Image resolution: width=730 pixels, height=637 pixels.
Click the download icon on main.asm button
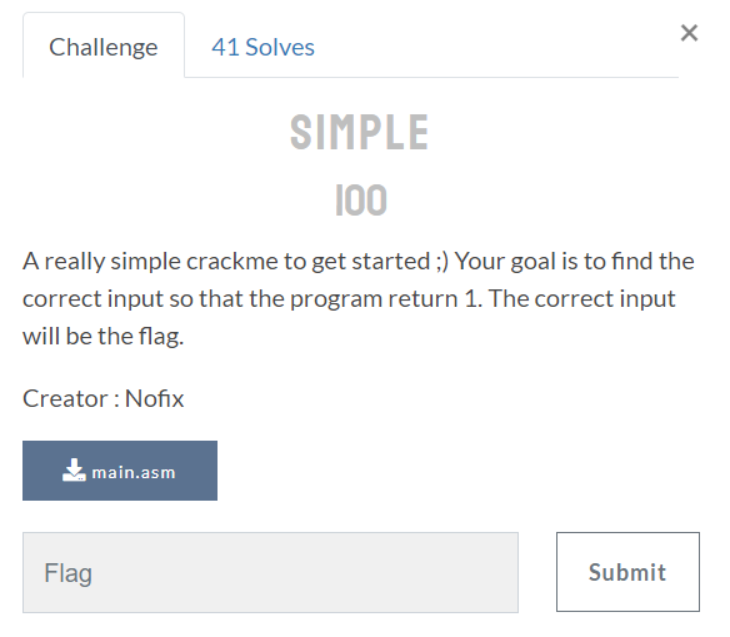coord(74,470)
